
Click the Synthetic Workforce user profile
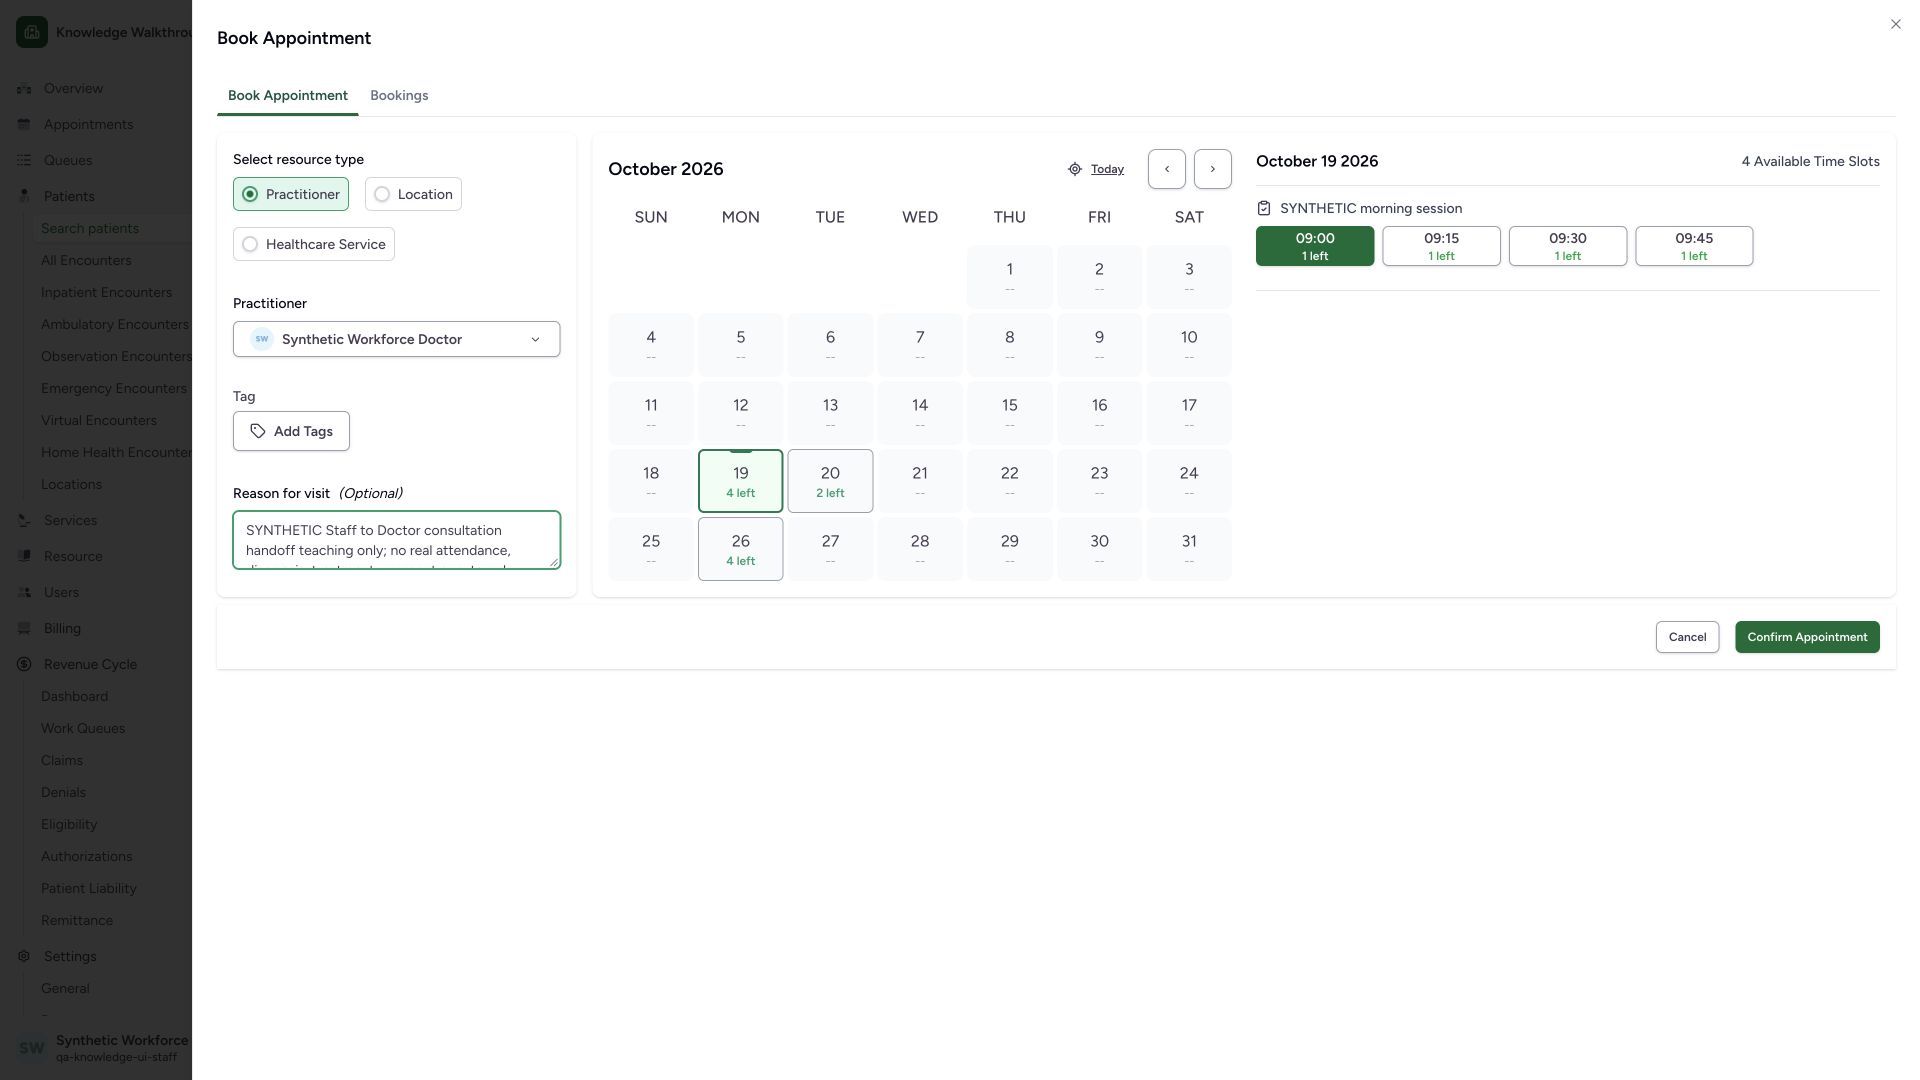102,1047
